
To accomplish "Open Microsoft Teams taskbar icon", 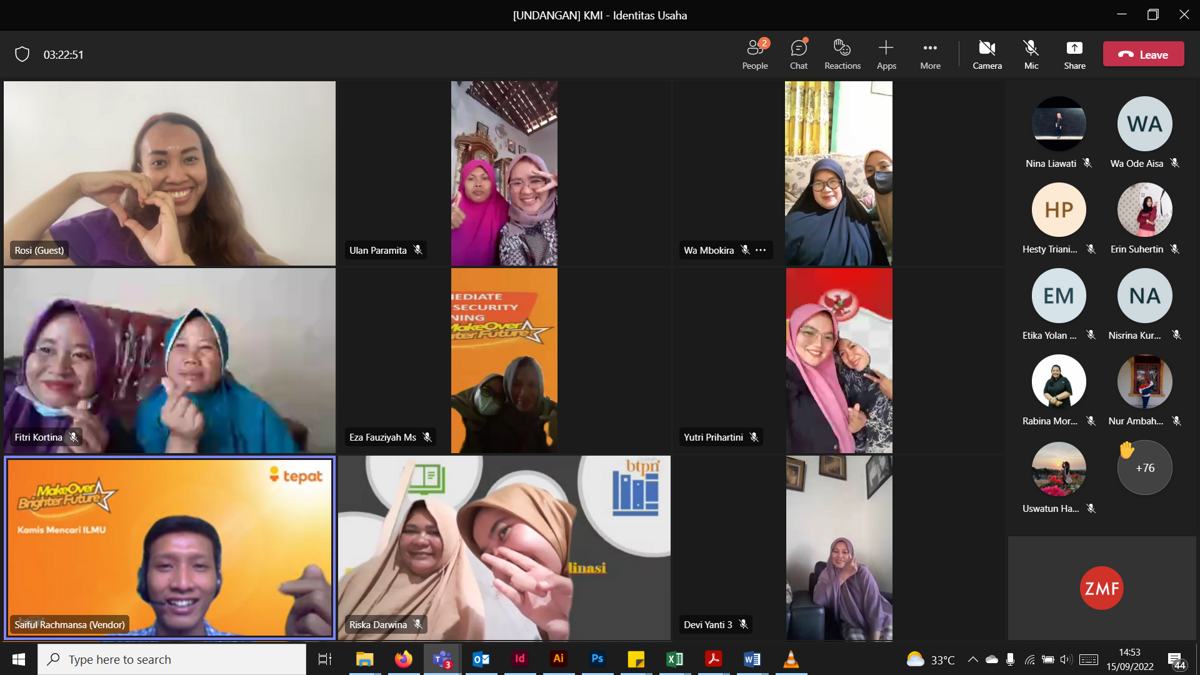I will pos(442,659).
